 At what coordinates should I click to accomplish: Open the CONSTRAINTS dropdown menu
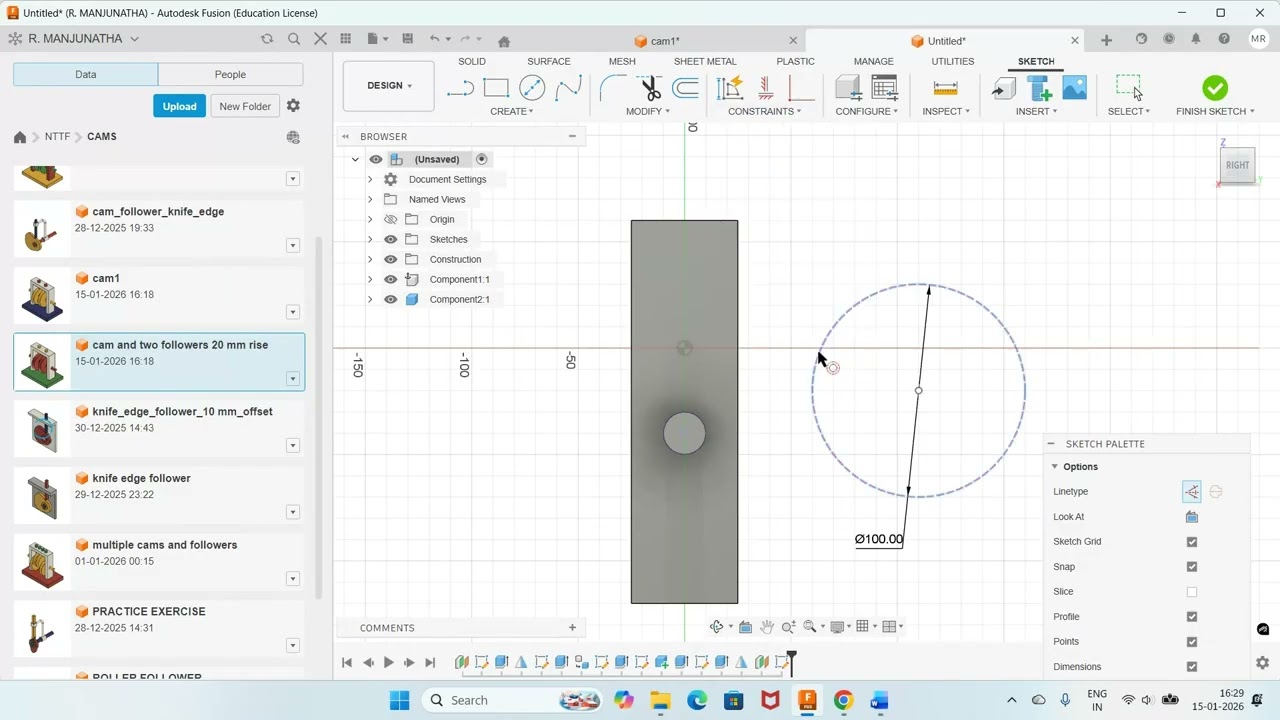point(765,111)
